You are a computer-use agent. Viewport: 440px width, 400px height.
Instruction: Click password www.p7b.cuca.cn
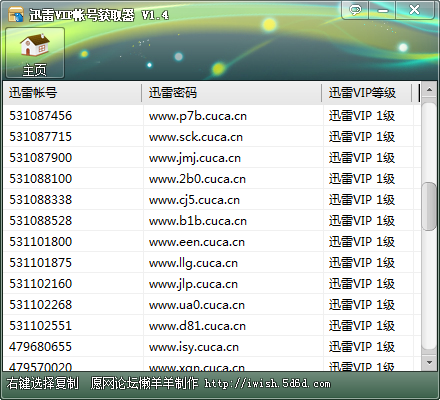tap(198, 116)
